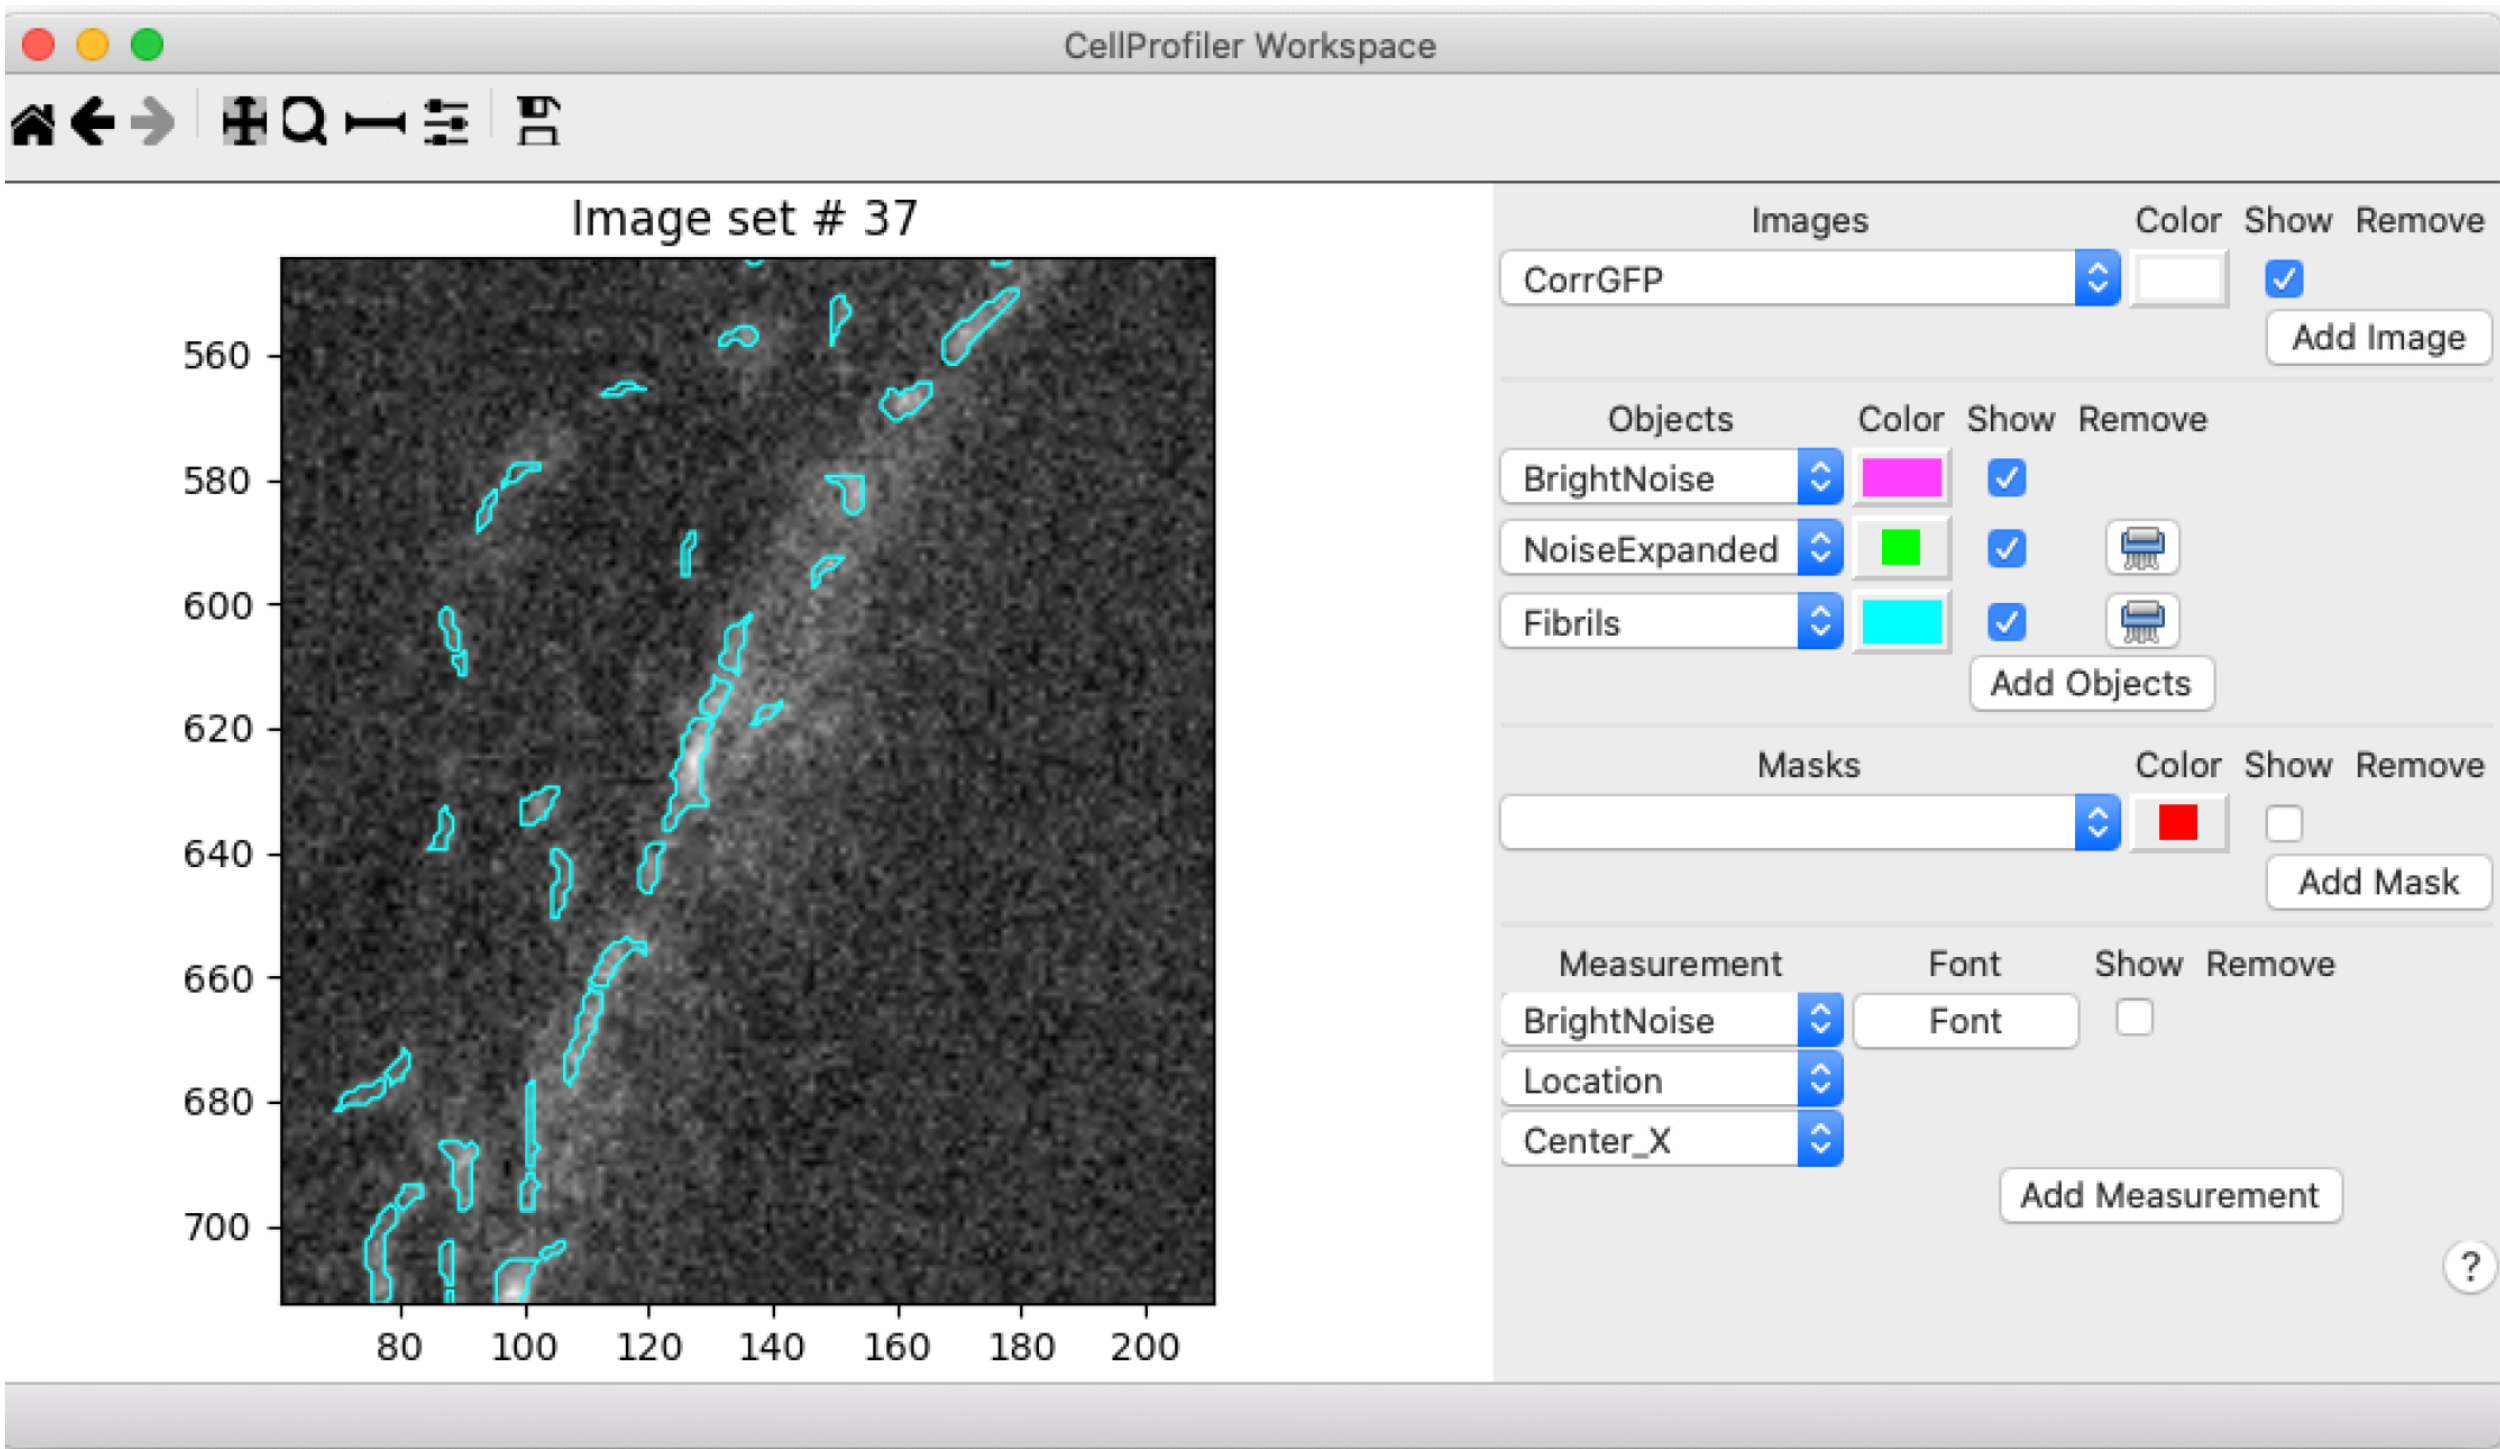2500x1449 pixels.
Task: Click the Home reset view icon
Action: [x=33, y=124]
